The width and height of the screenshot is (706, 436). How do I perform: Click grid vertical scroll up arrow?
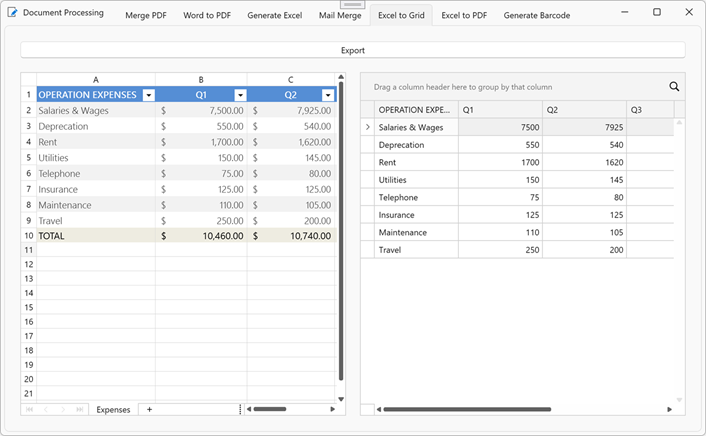[x=679, y=122]
